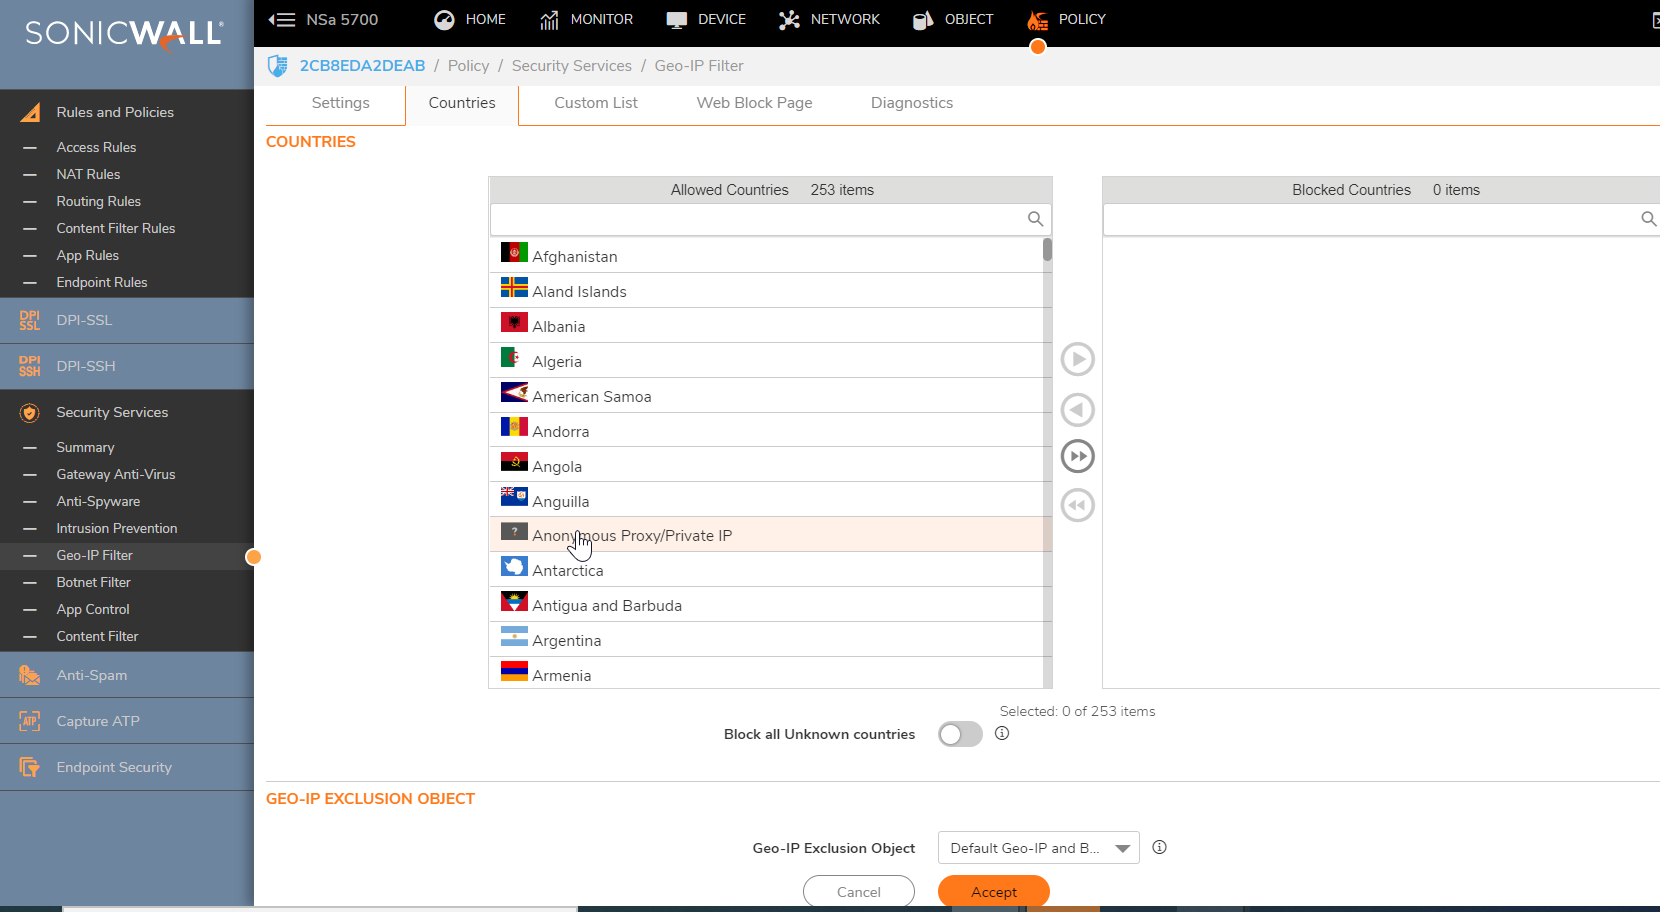
Task: Click info icon beside Block all Unknown countries
Action: [1002, 733]
